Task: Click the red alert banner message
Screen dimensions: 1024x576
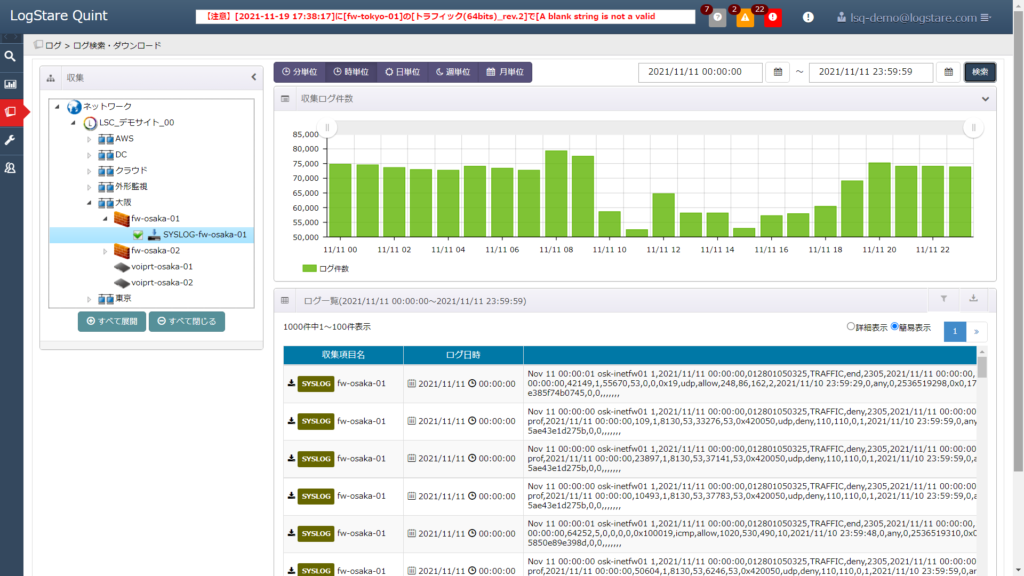Action: 445,17
